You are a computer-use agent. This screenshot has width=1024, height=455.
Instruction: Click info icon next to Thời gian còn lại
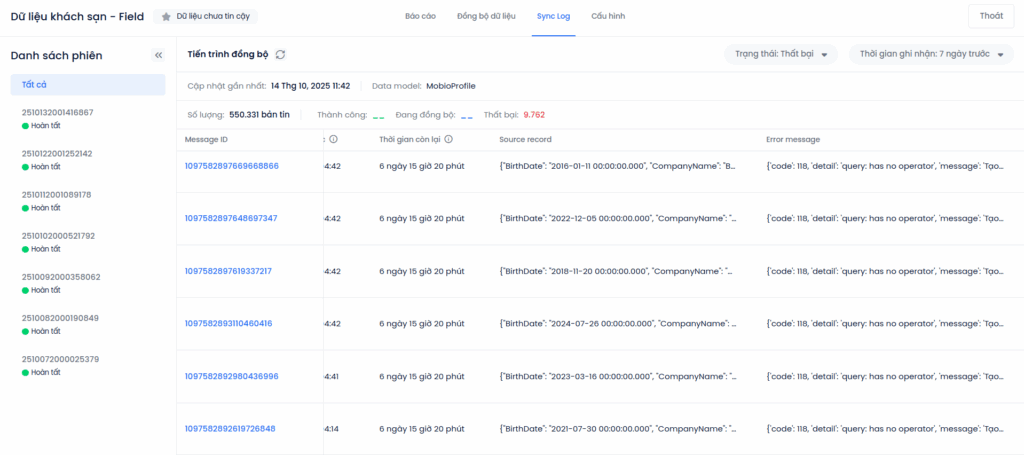click(x=449, y=139)
